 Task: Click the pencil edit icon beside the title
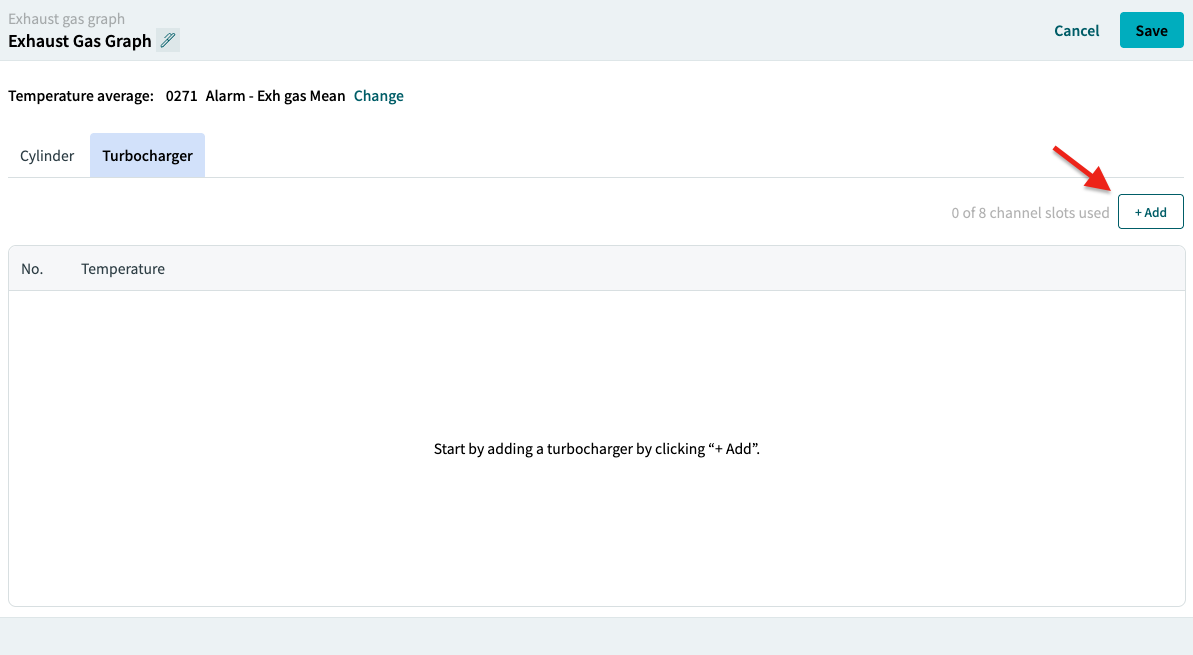pyautogui.click(x=168, y=40)
